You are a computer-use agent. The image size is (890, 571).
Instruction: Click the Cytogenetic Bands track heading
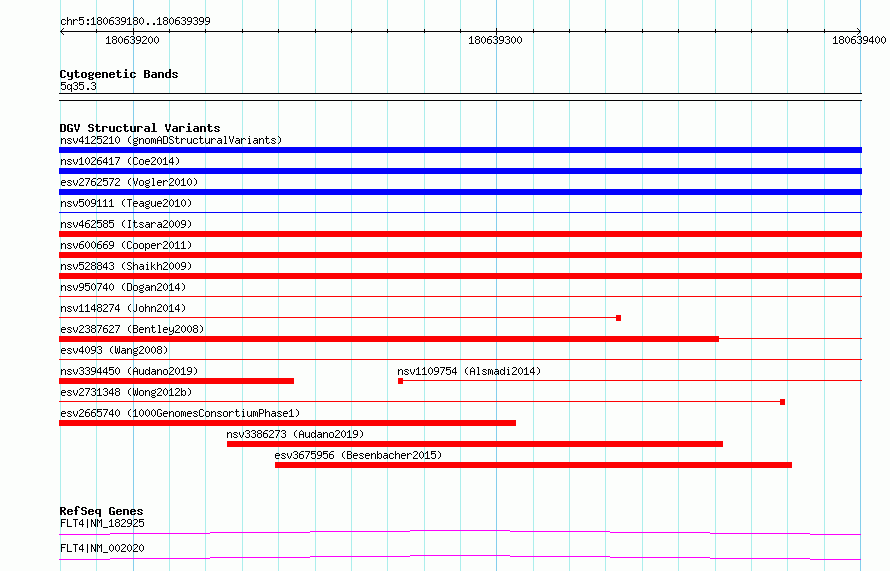119,74
